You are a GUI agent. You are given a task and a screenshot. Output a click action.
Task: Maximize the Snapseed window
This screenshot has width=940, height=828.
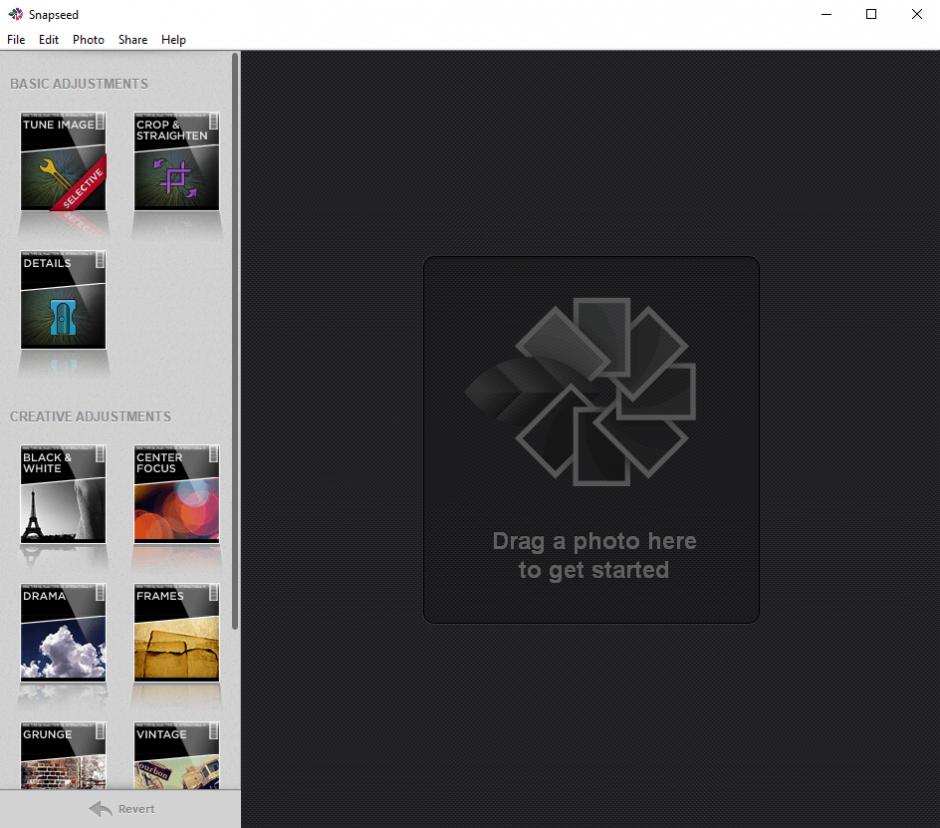(x=871, y=14)
